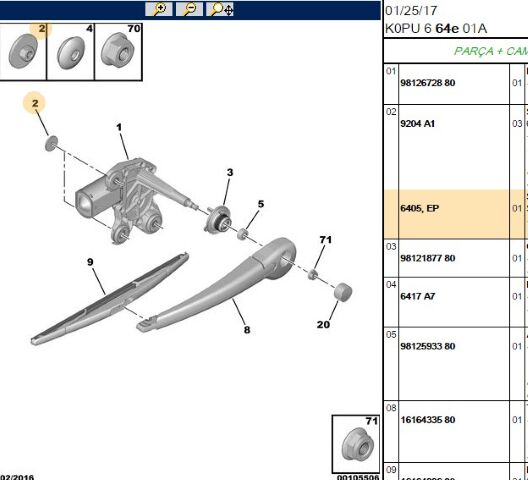Image resolution: width=528 pixels, height=480 pixels.
Task: Select callout number 3 in diagram
Action: 230,172
